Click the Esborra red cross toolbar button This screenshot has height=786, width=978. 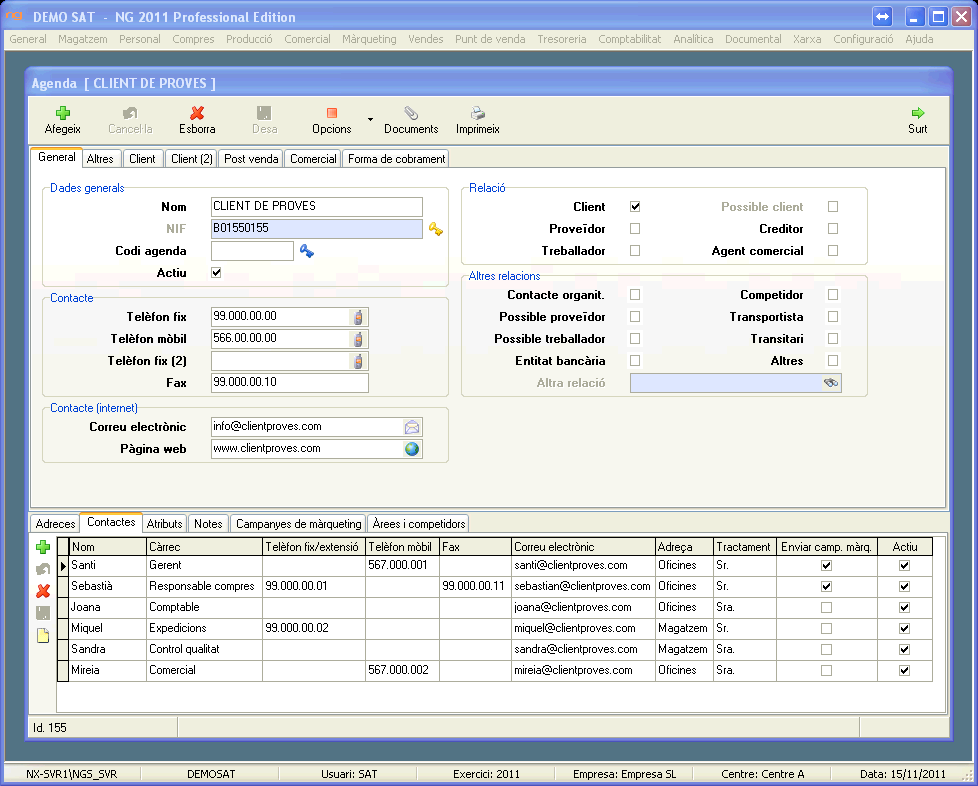tap(197, 120)
